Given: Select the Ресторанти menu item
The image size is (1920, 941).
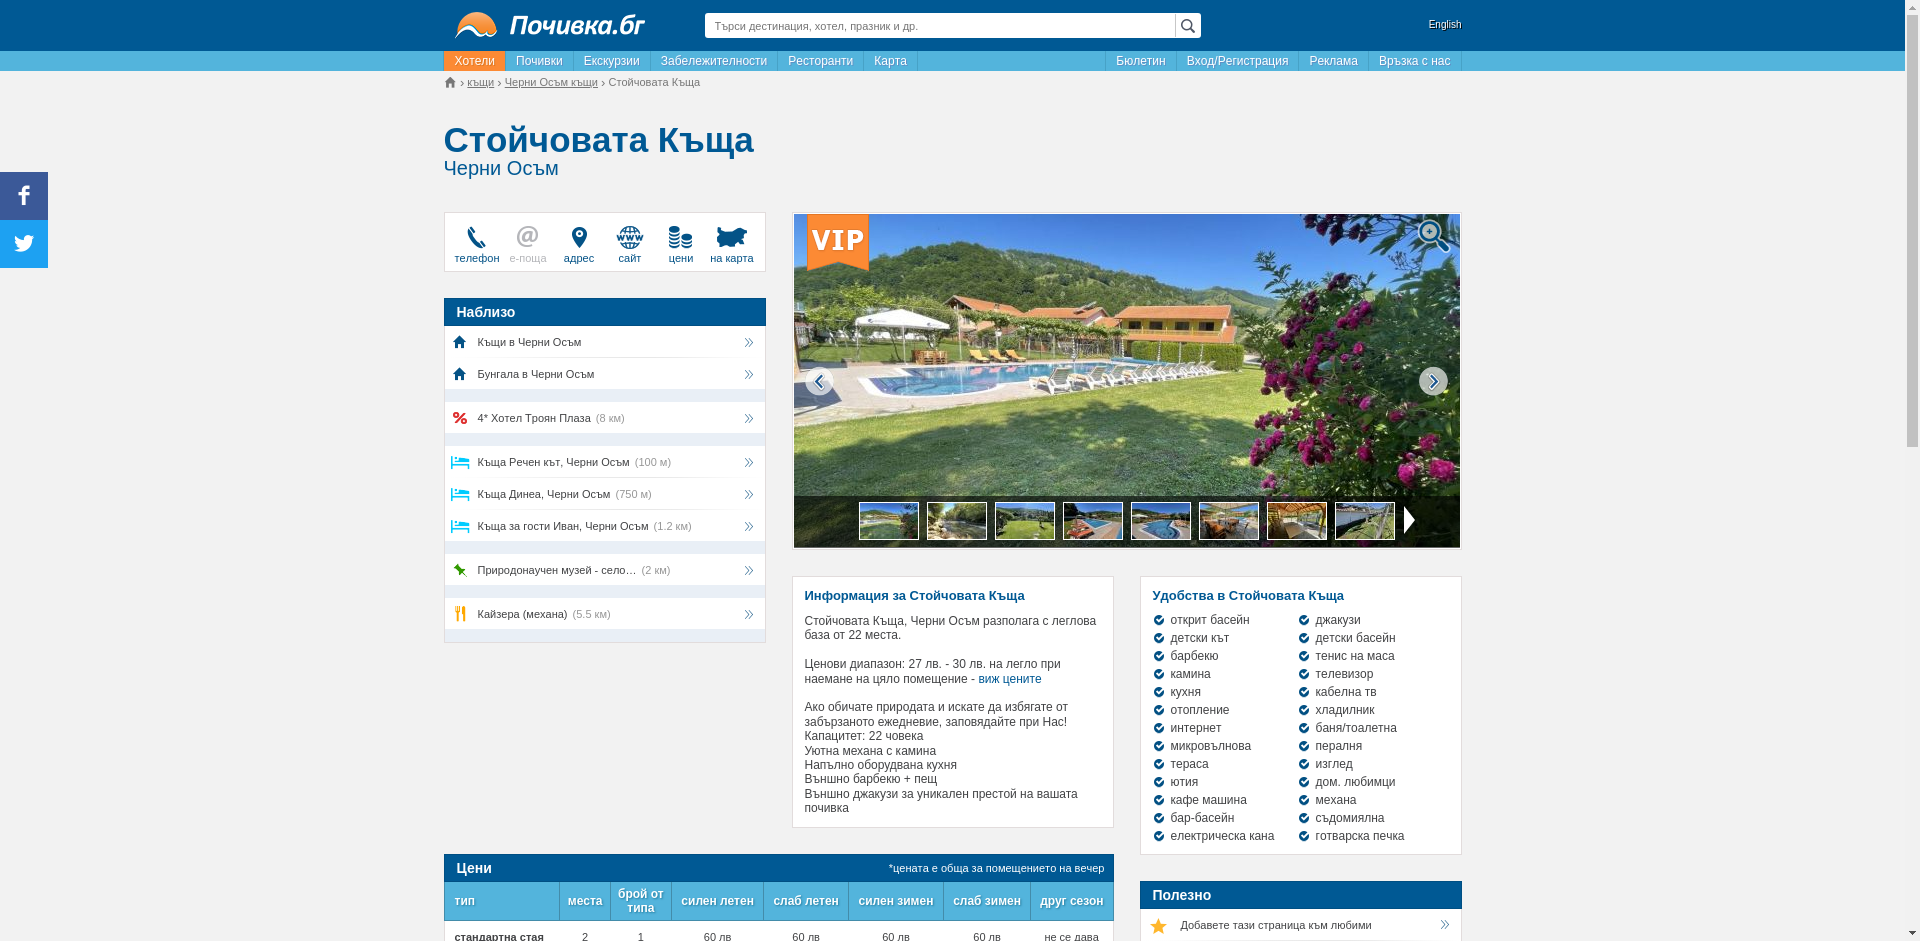Looking at the screenshot, I should pos(820,61).
